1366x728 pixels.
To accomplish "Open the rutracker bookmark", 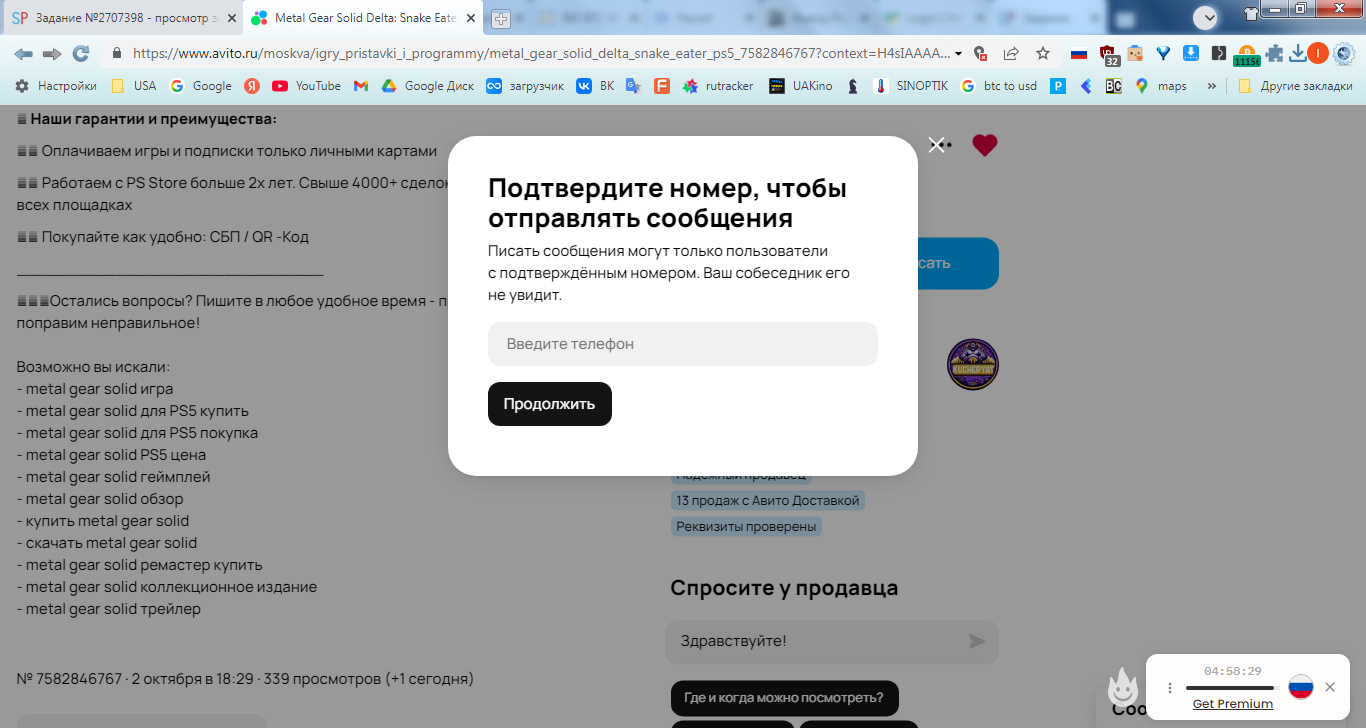I will 718,86.
